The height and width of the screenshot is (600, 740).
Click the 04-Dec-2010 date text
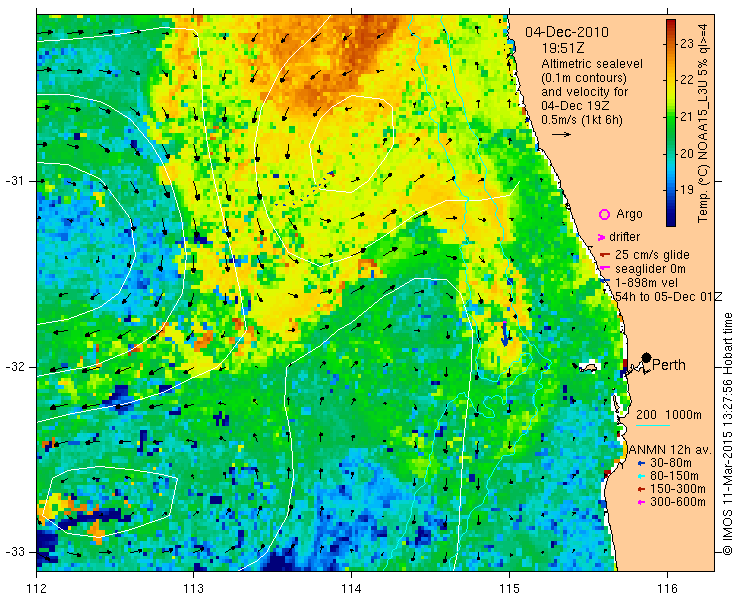pos(567,32)
